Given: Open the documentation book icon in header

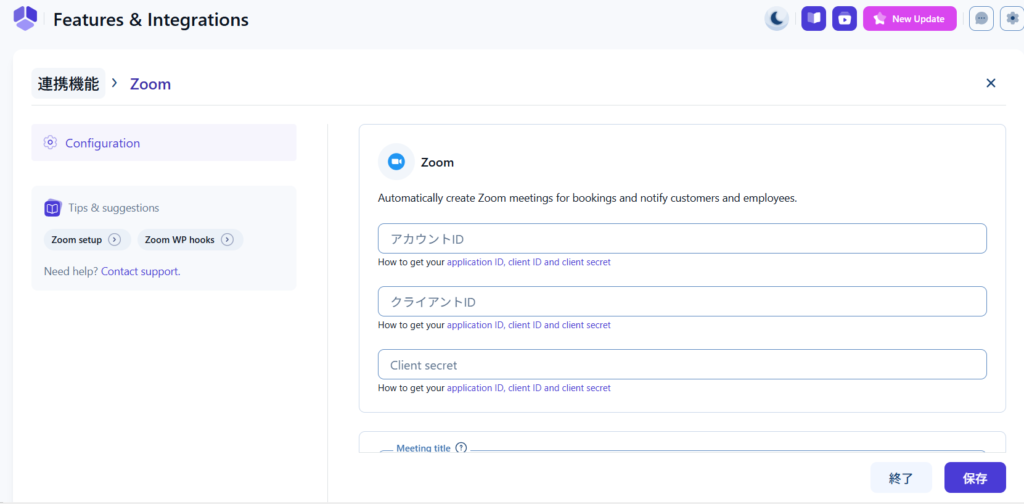Looking at the screenshot, I should 813,19.
